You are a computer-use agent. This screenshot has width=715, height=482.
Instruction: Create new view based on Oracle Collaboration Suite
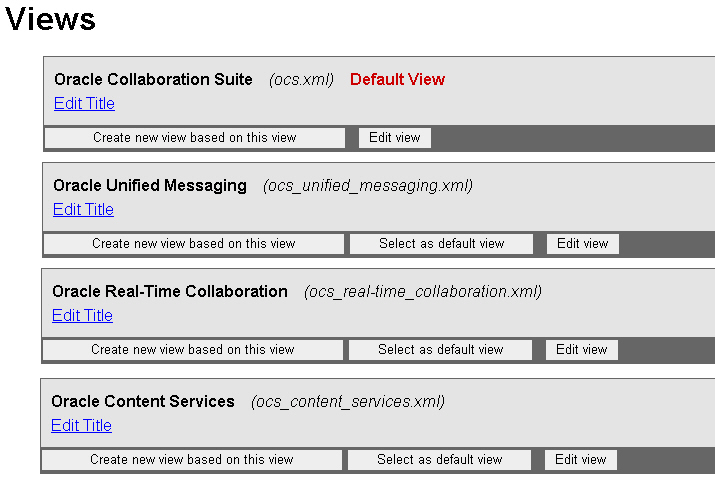(x=195, y=138)
